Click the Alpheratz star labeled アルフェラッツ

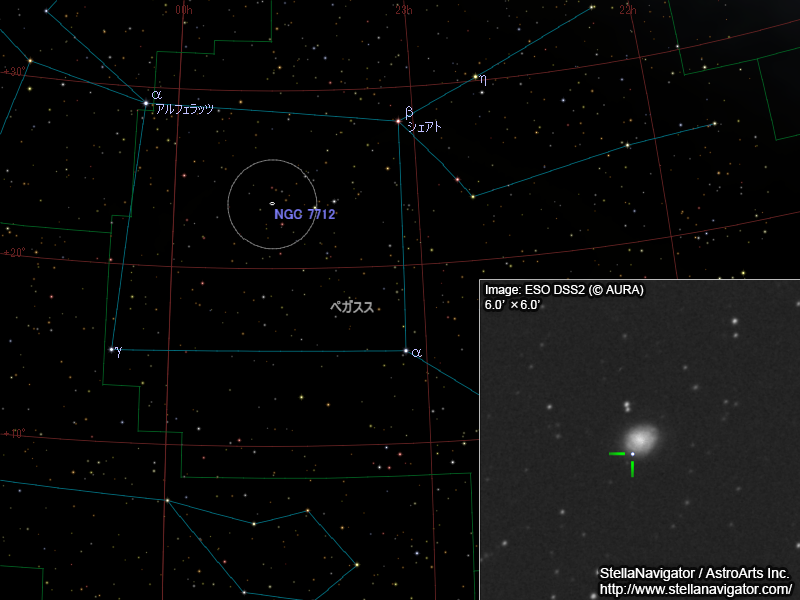(146, 103)
